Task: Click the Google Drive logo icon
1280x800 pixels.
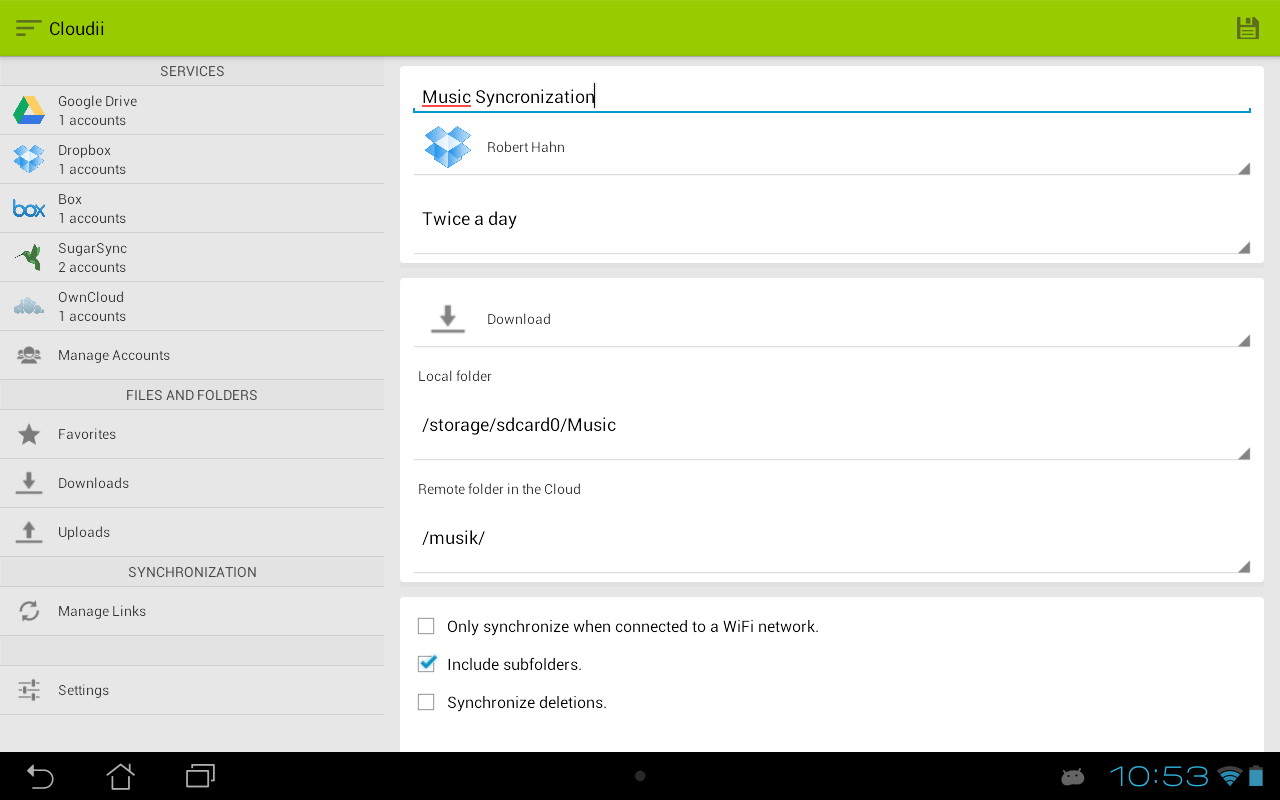Action: (29, 110)
